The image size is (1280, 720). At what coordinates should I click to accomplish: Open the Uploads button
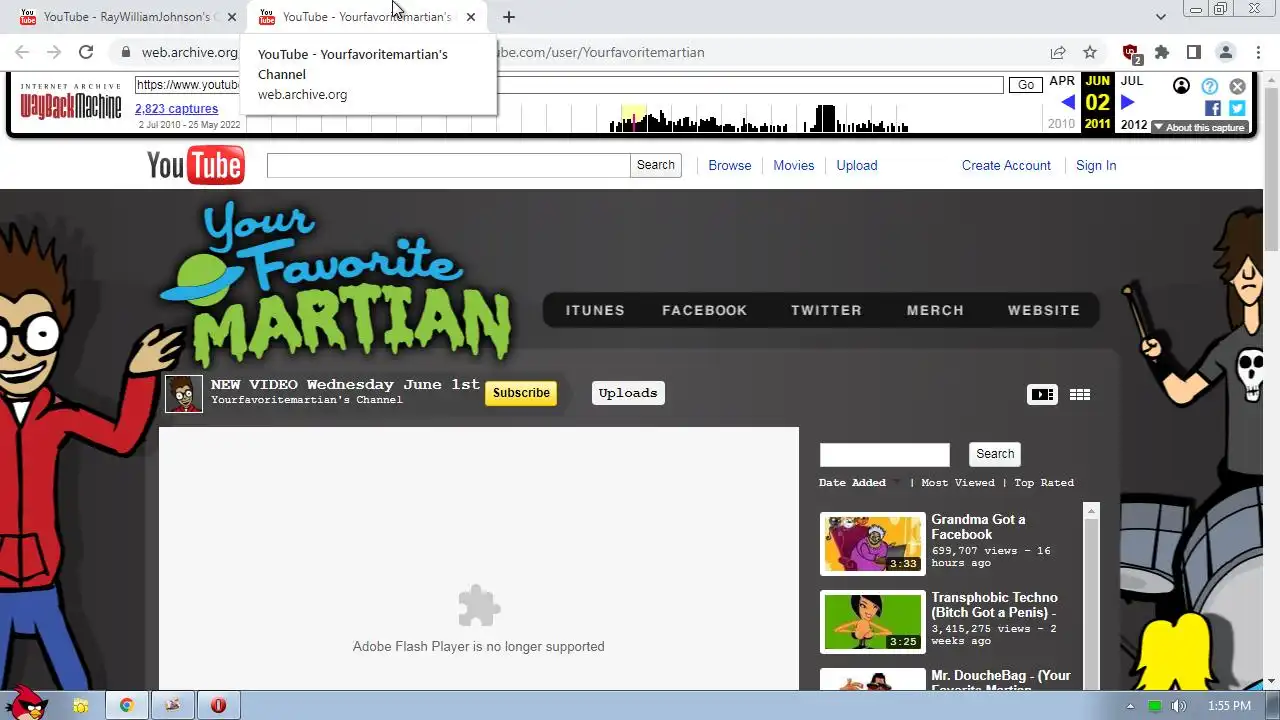[x=628, y=393]
